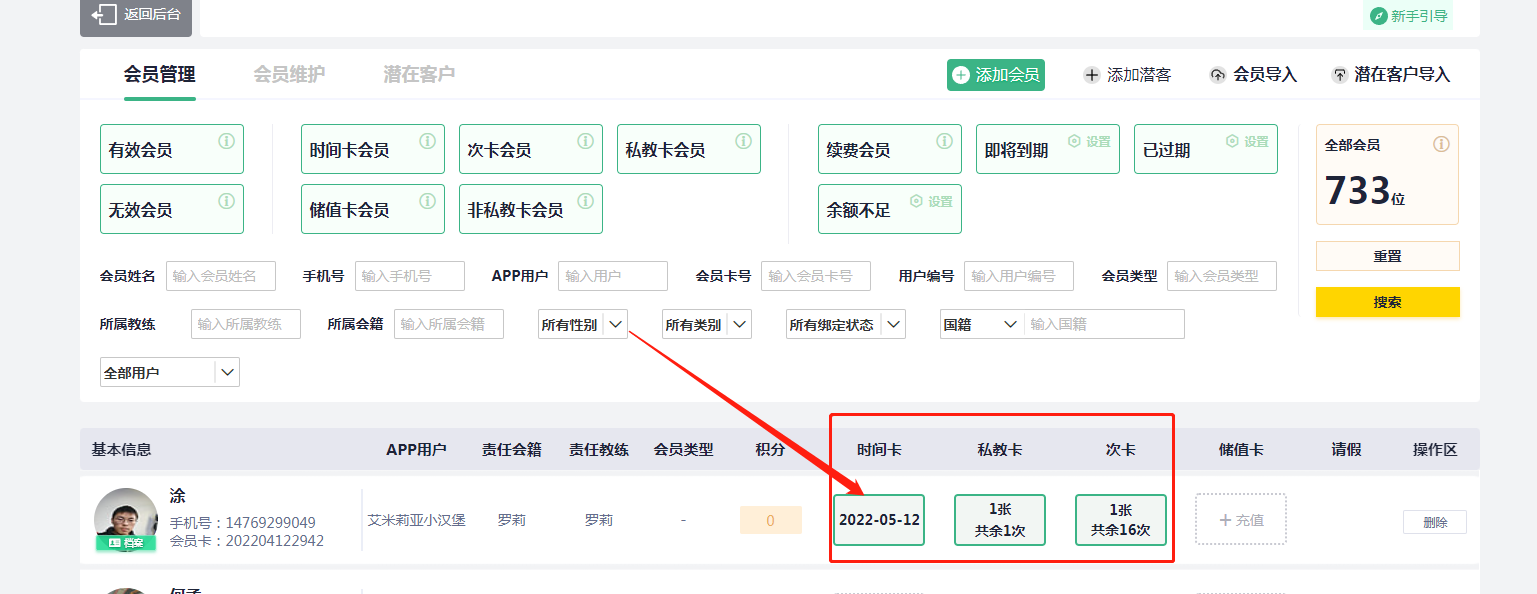
Task: Switch to the 会员维护 tab
Action: [289, 74]
